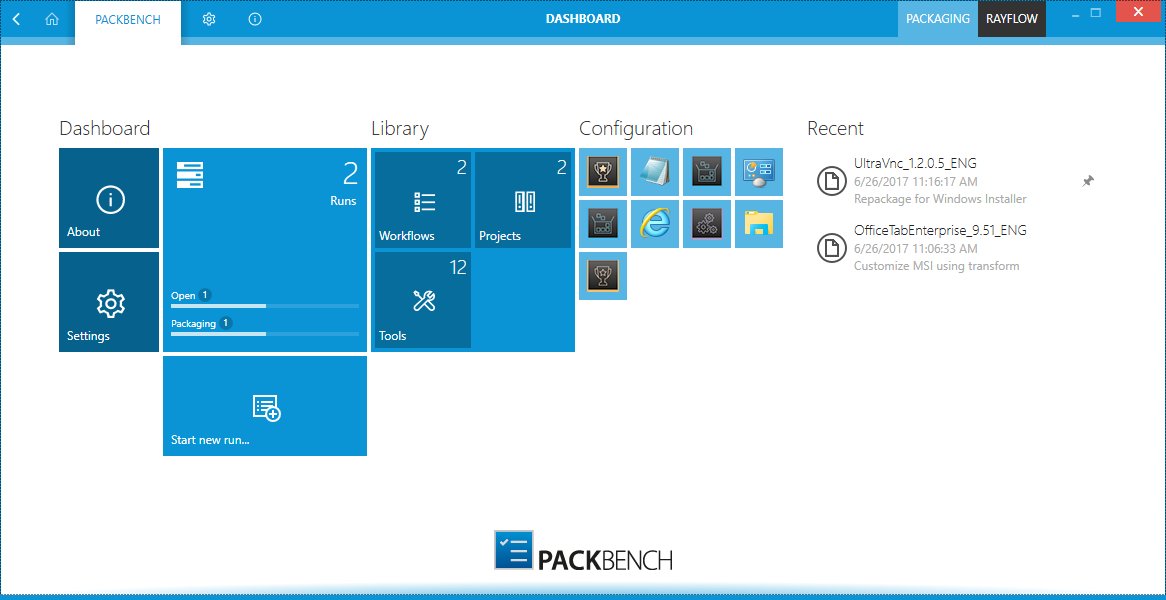Pin the UltraVnc_1.2.0.5_ENG recent entry
This screenshot has height=600, width=1166.
point(1088,181)
